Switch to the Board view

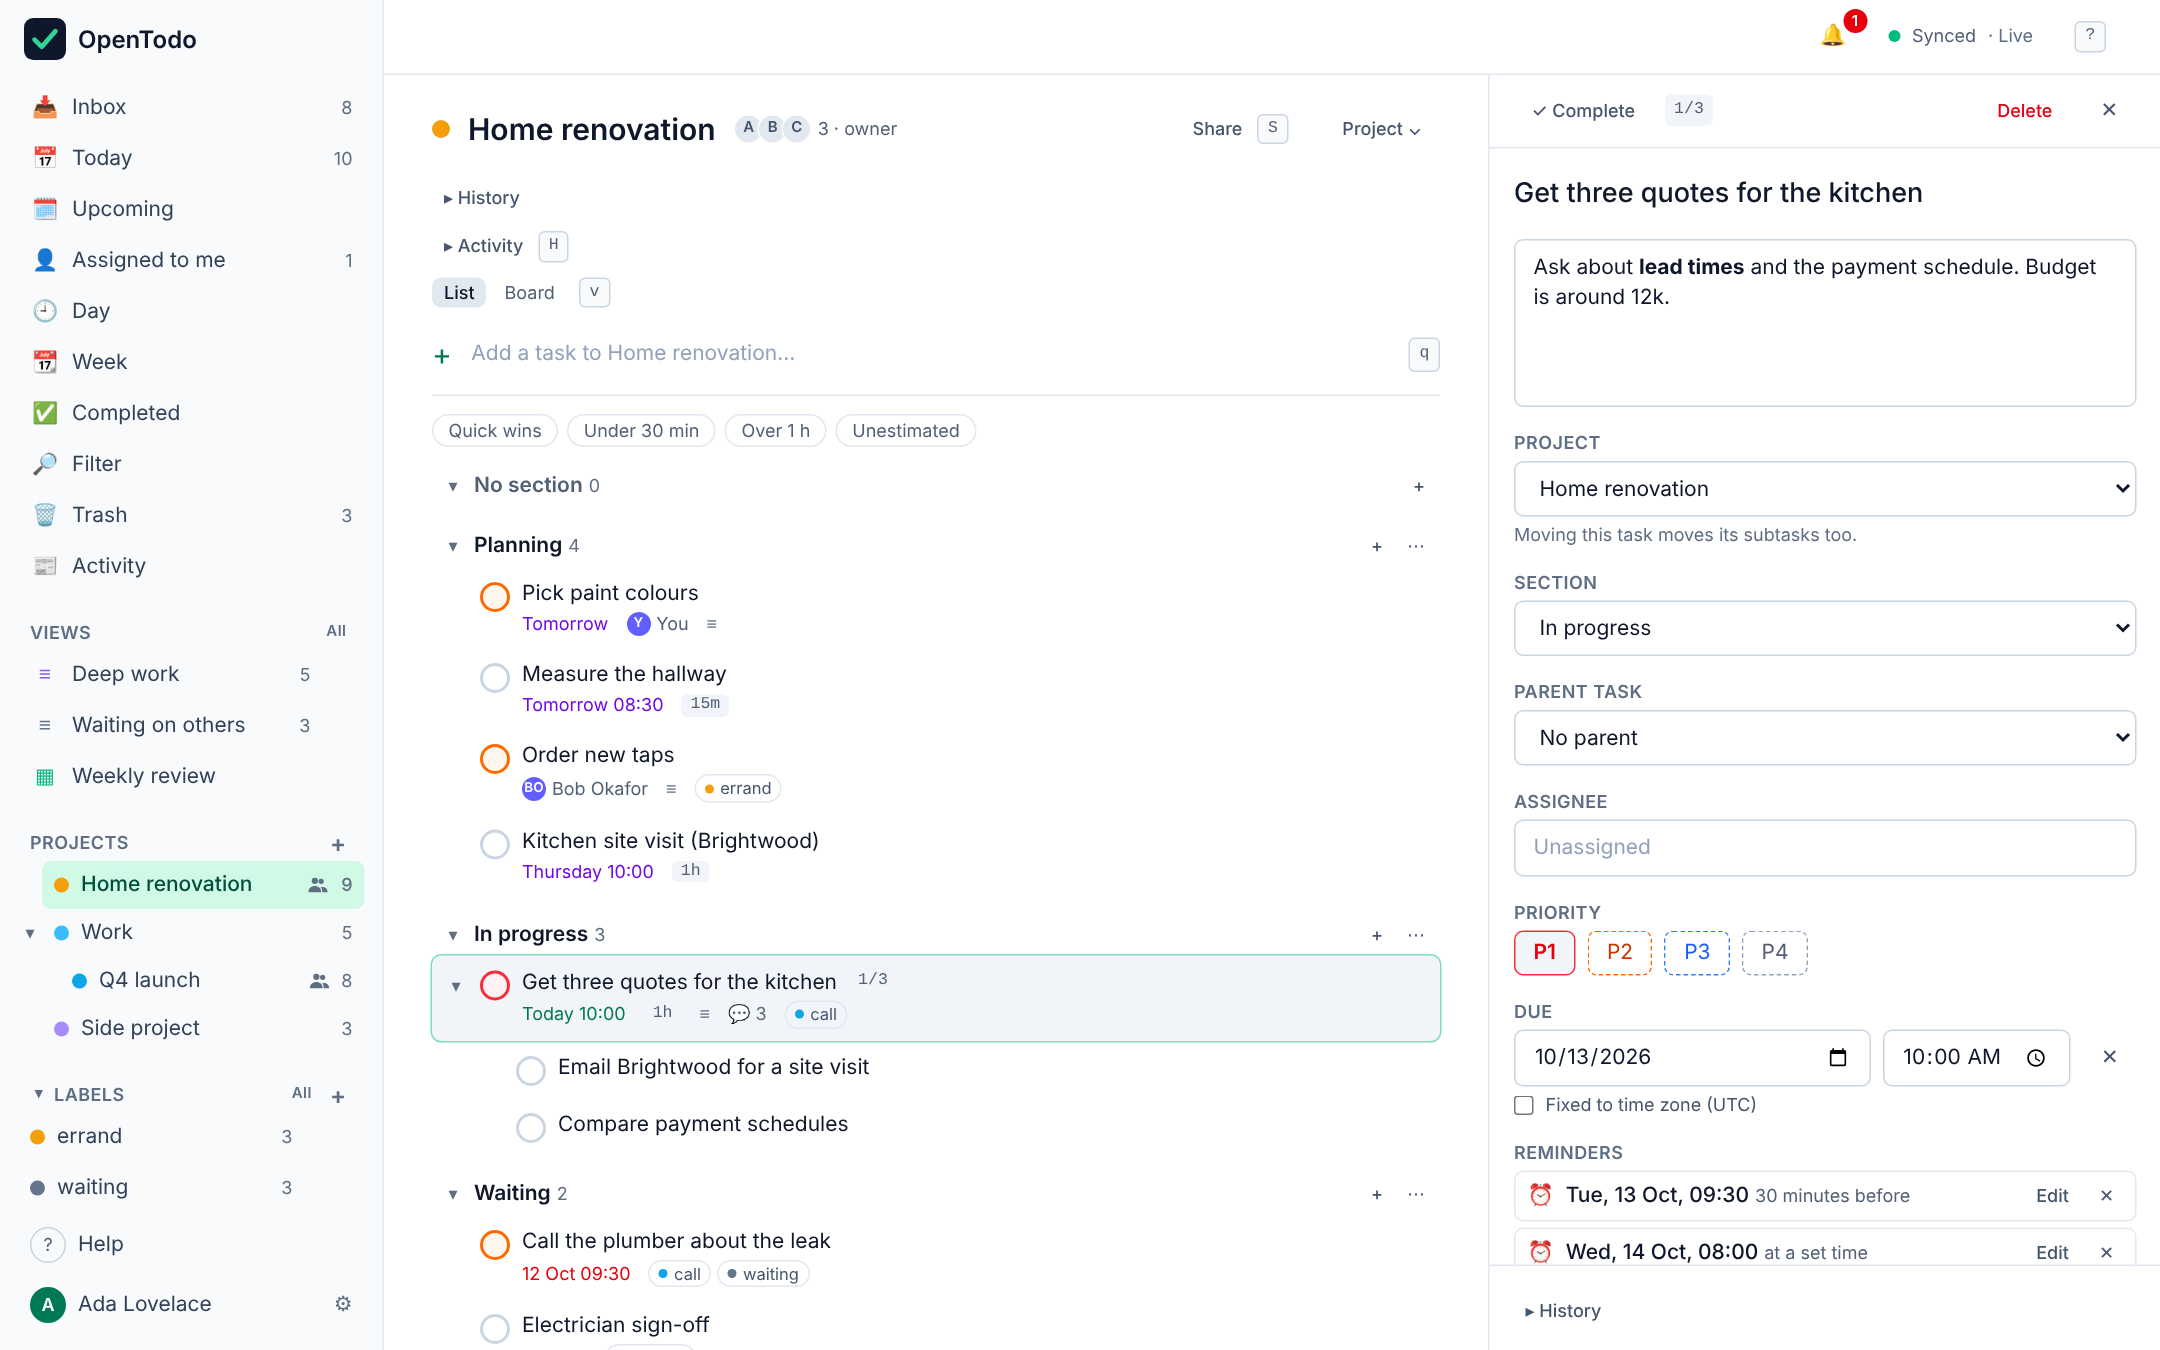point(529,293)
